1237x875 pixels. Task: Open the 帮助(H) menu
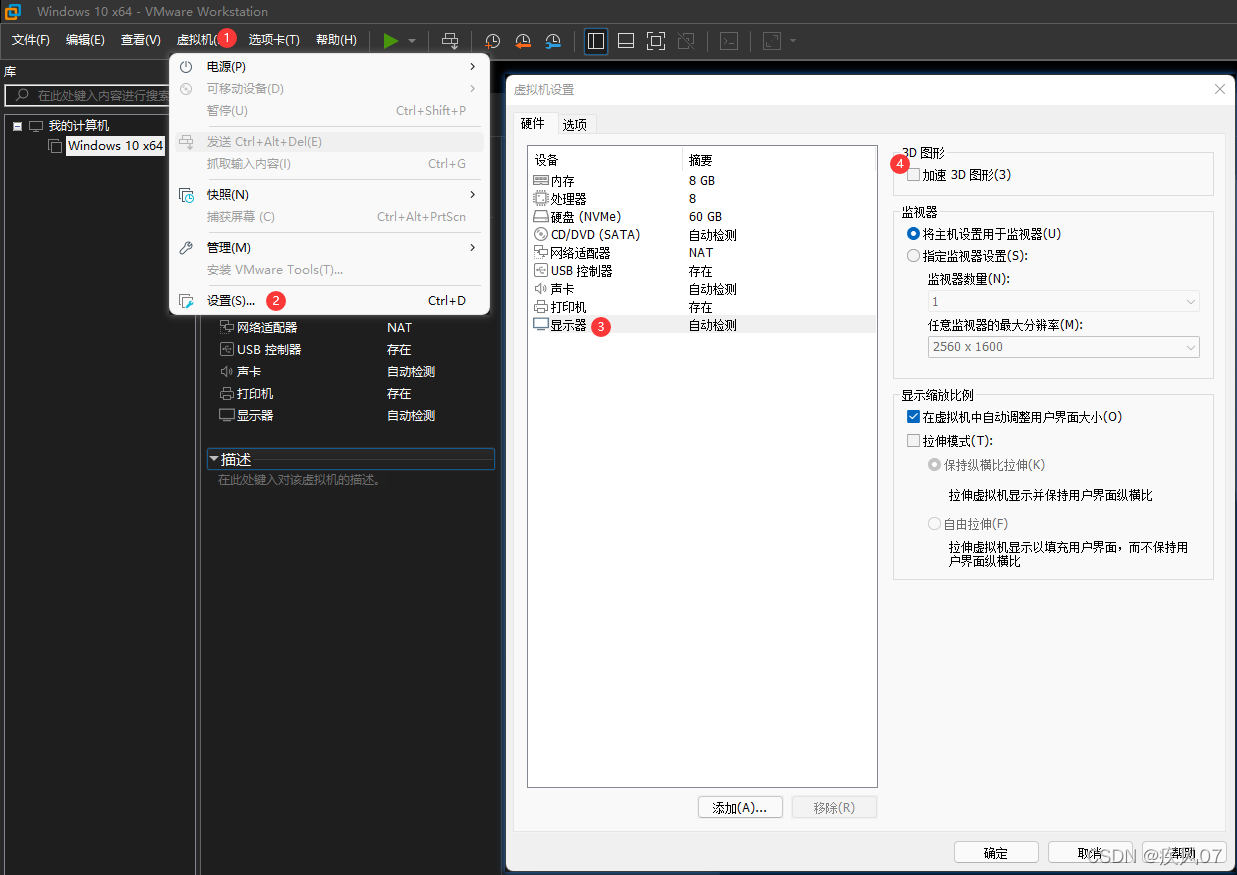pyautogui.click(x=336, y=40)
